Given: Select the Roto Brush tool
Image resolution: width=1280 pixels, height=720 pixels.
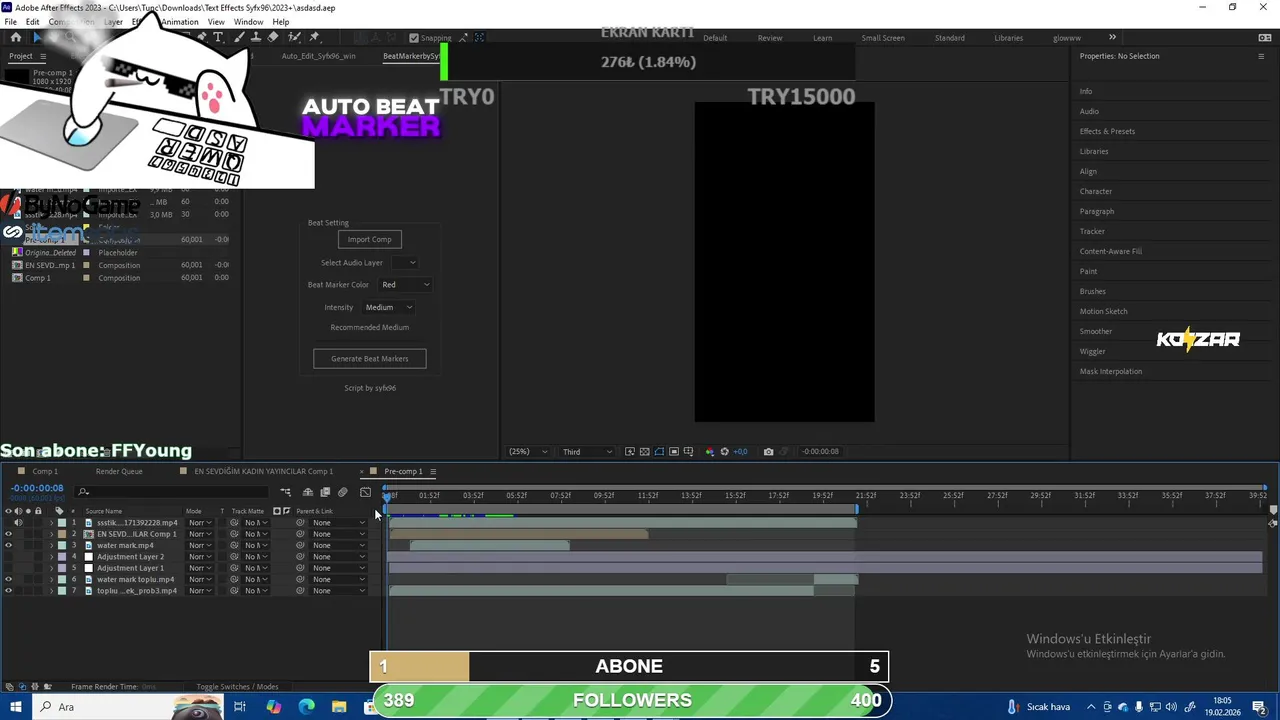Looking at the screenshot, I should pos(294,37).
